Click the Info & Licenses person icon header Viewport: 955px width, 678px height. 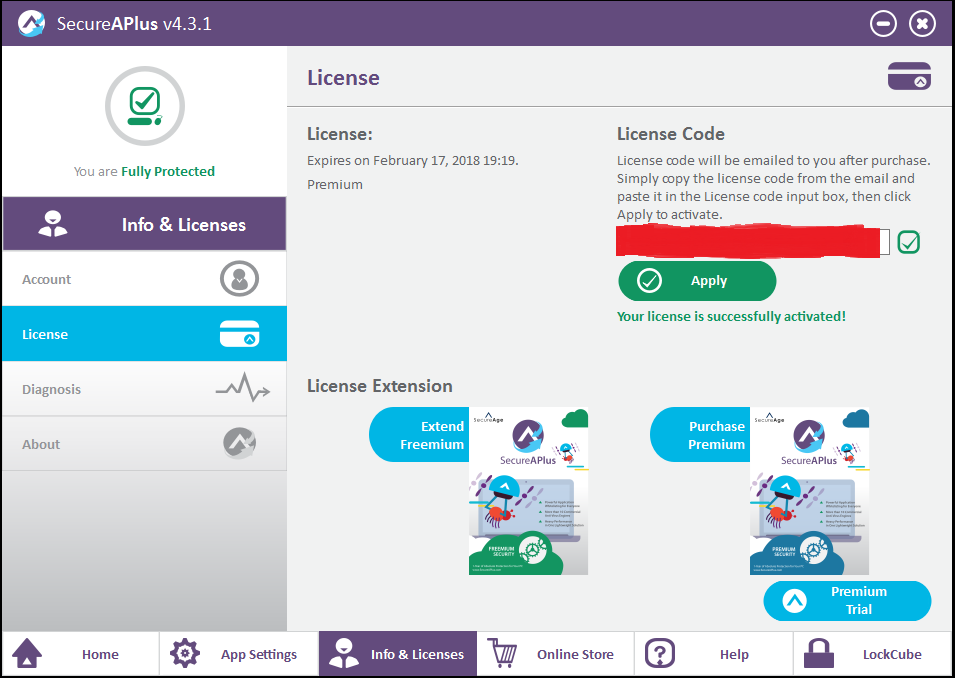pos(53,224)
